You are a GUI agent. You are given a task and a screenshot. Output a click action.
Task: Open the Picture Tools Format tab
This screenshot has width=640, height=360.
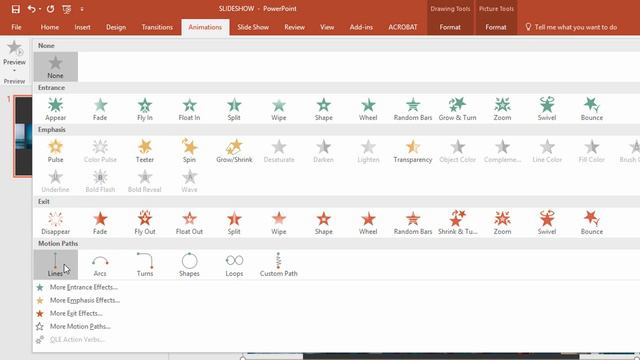pos(496,27)
